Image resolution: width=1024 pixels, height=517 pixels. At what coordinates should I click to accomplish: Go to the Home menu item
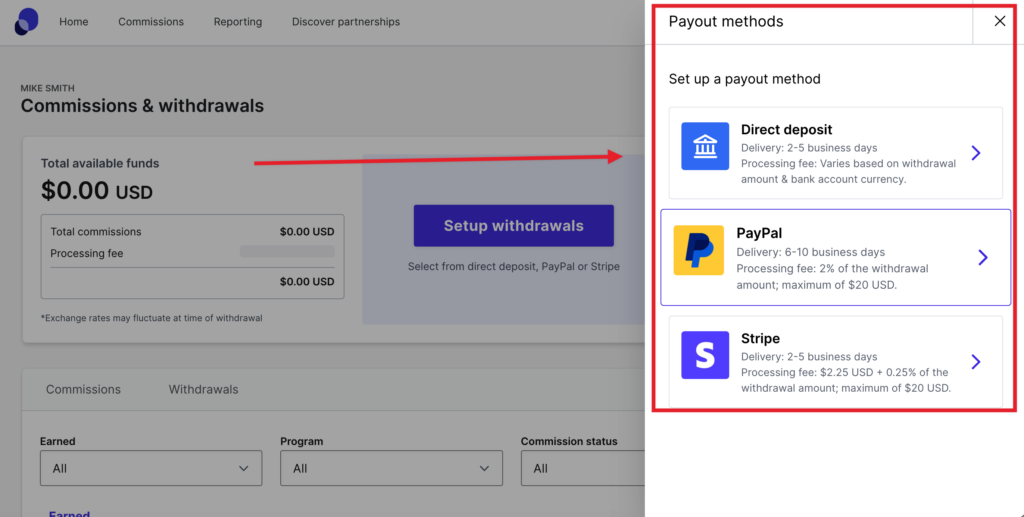pyautogui.click(x=74, y=22)
